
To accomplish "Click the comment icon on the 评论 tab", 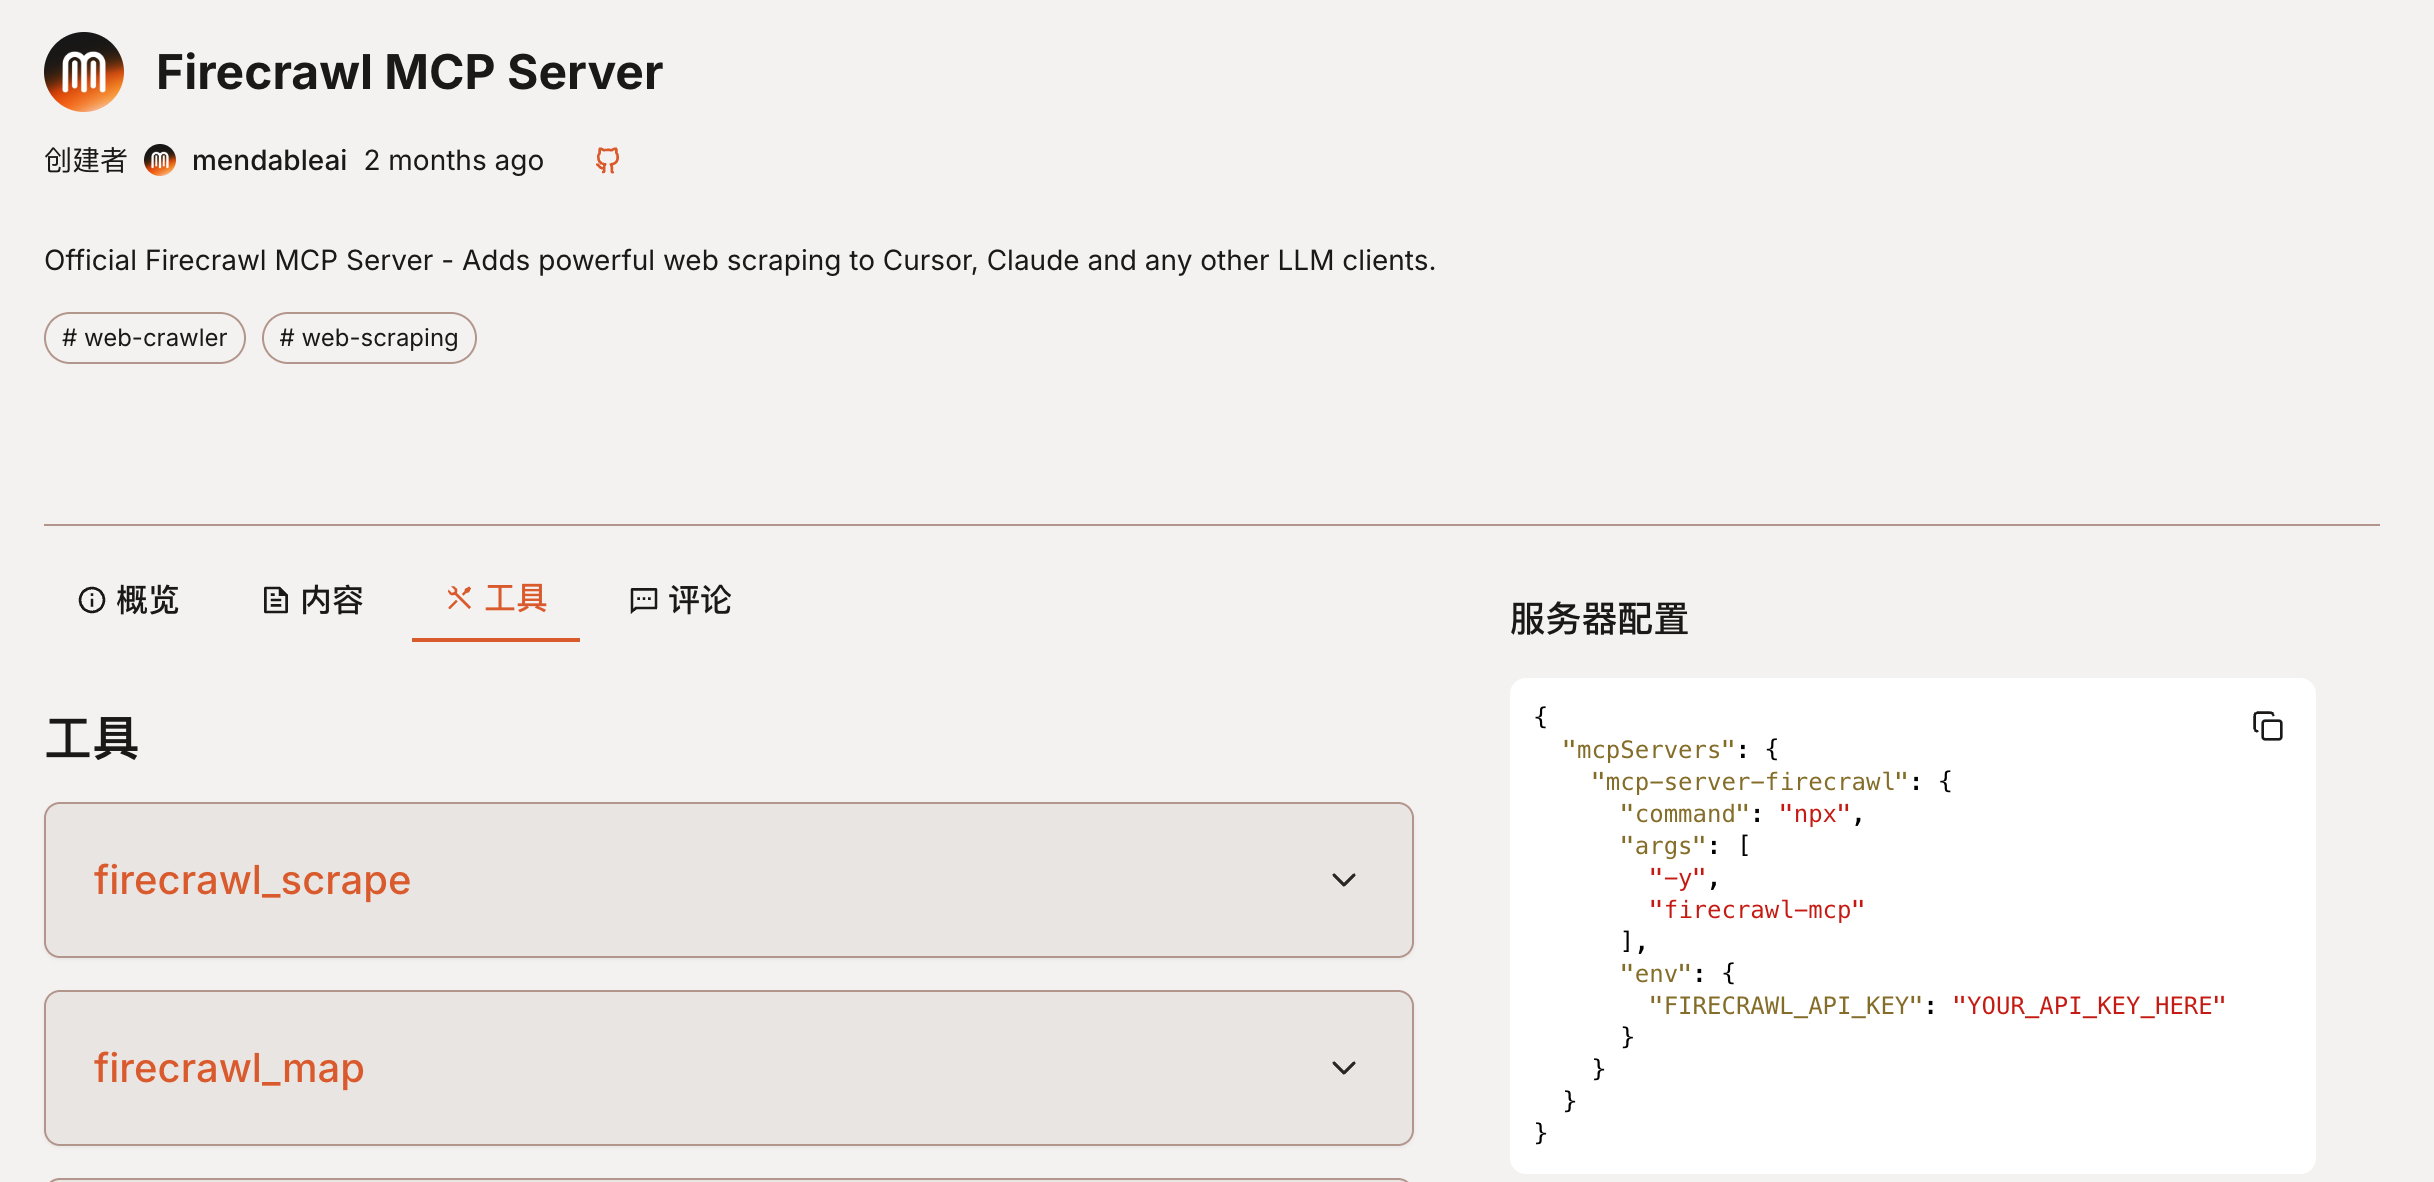I will [643, 600].
